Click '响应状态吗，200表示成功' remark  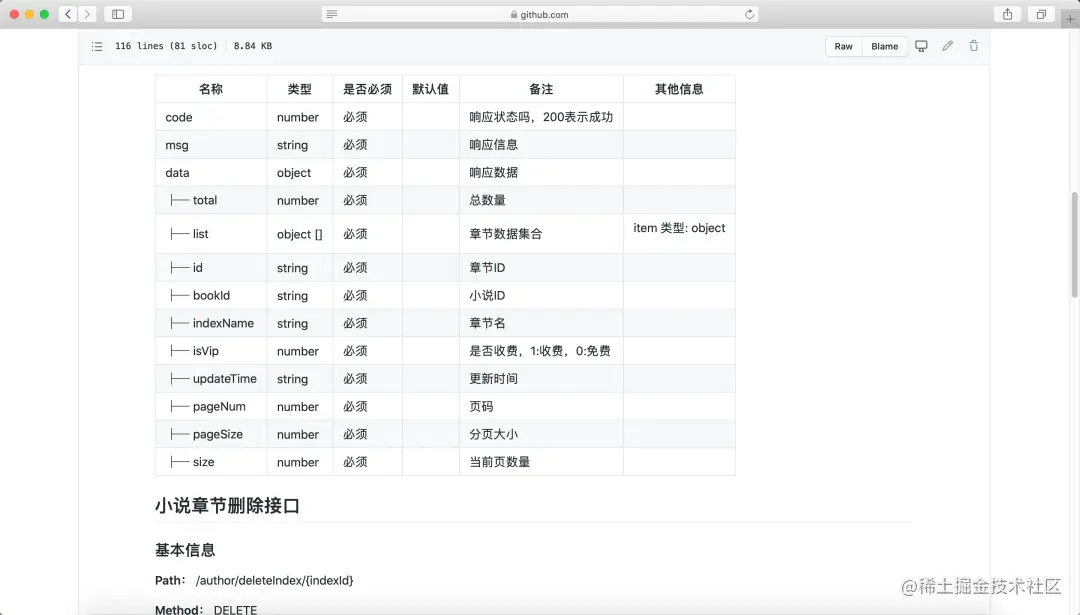tap(541, 117)
